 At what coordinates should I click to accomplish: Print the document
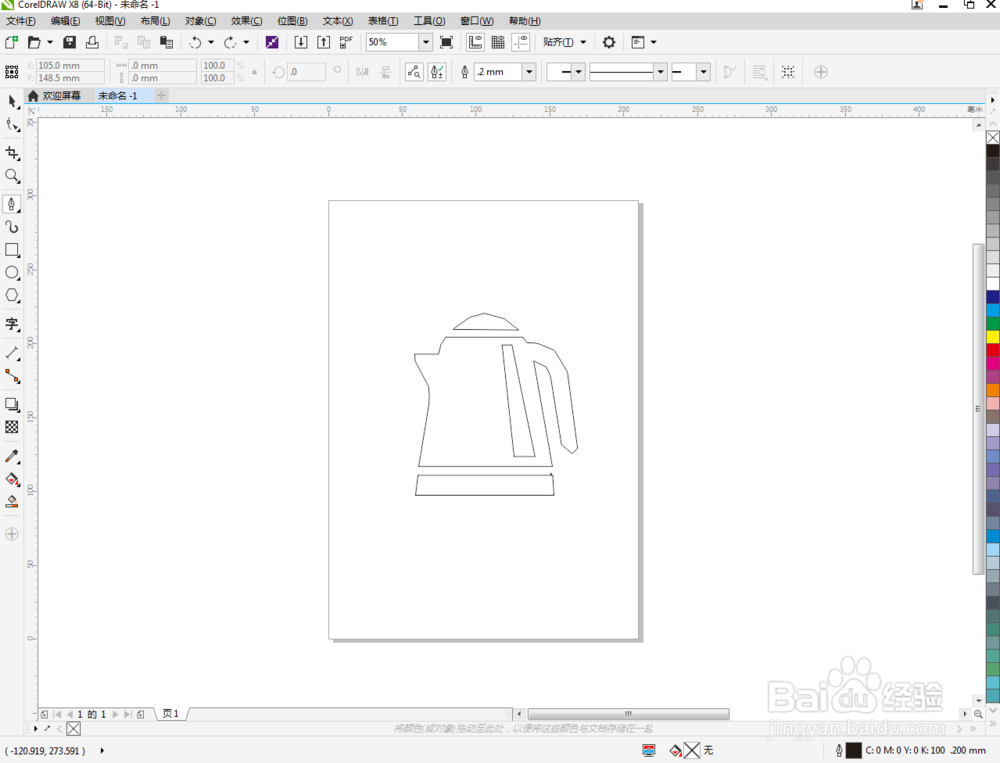click(x=92, y=42)
